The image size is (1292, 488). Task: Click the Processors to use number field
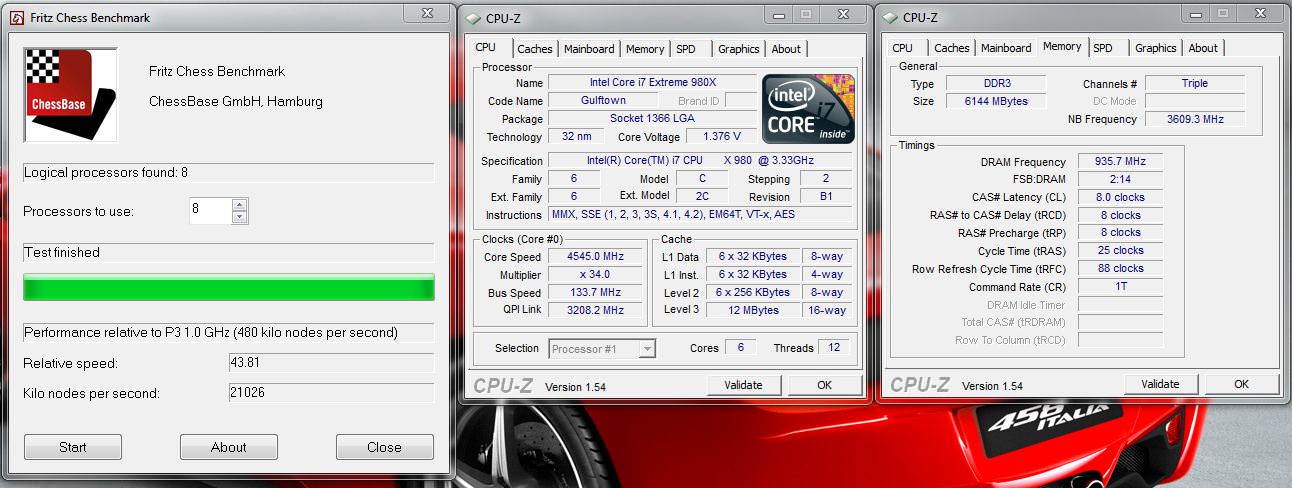pyautogui.click(x=210, y=211)
